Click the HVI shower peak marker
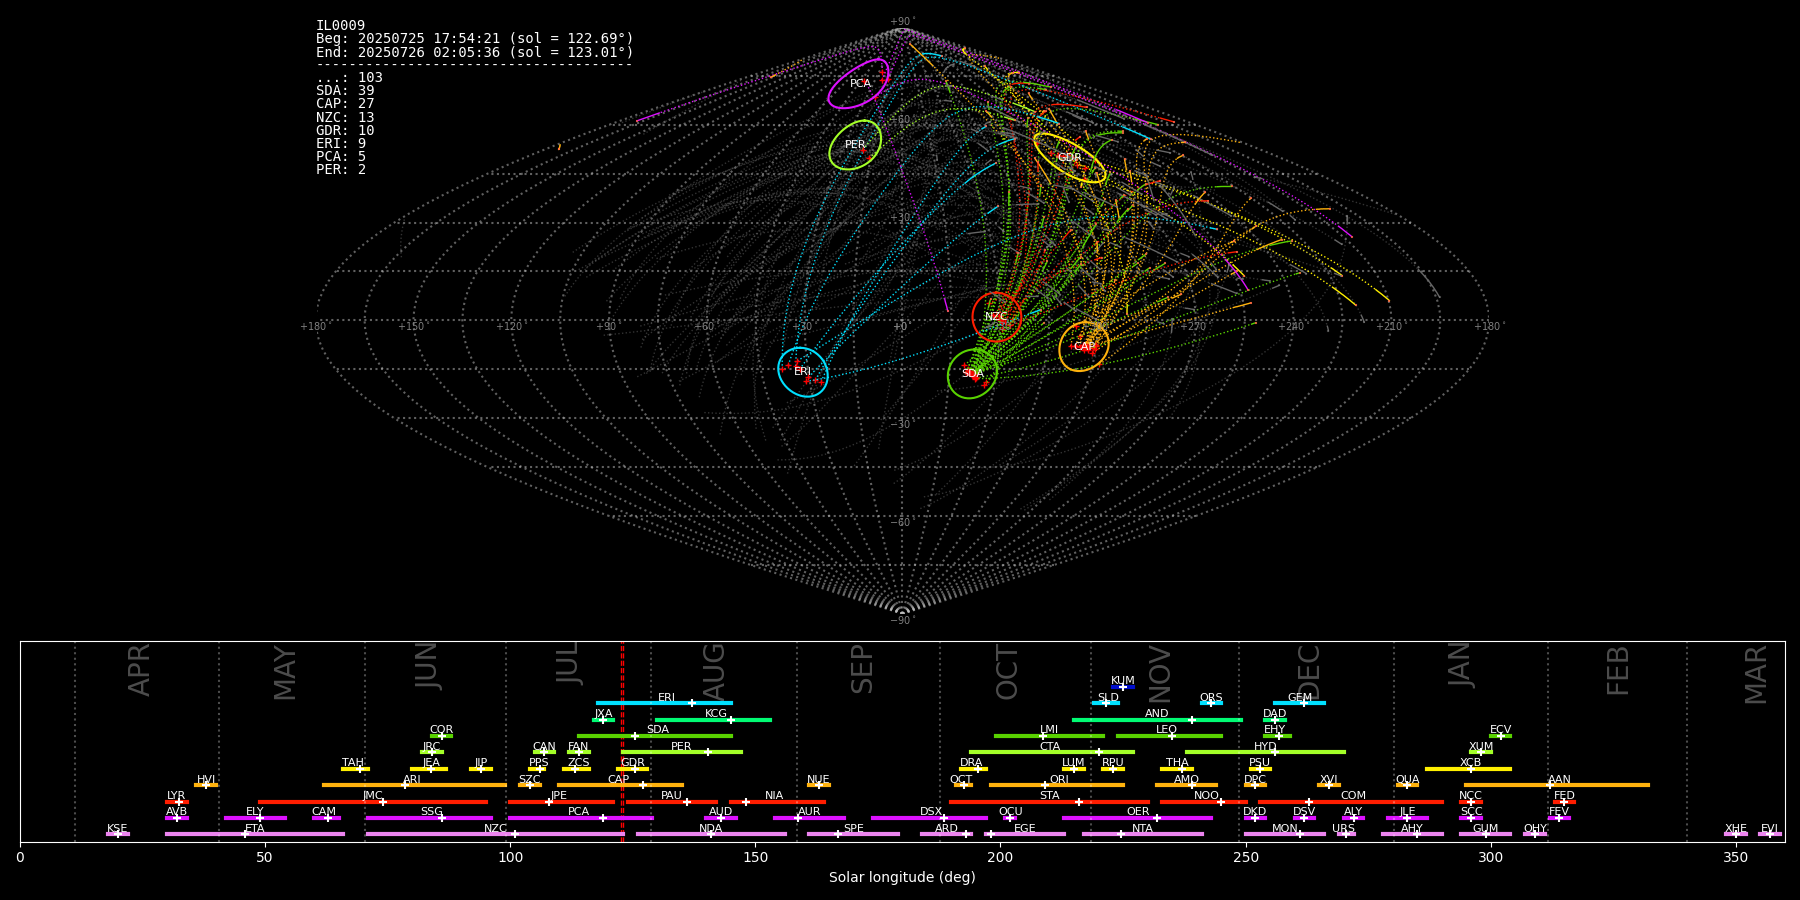 point(206,785)
